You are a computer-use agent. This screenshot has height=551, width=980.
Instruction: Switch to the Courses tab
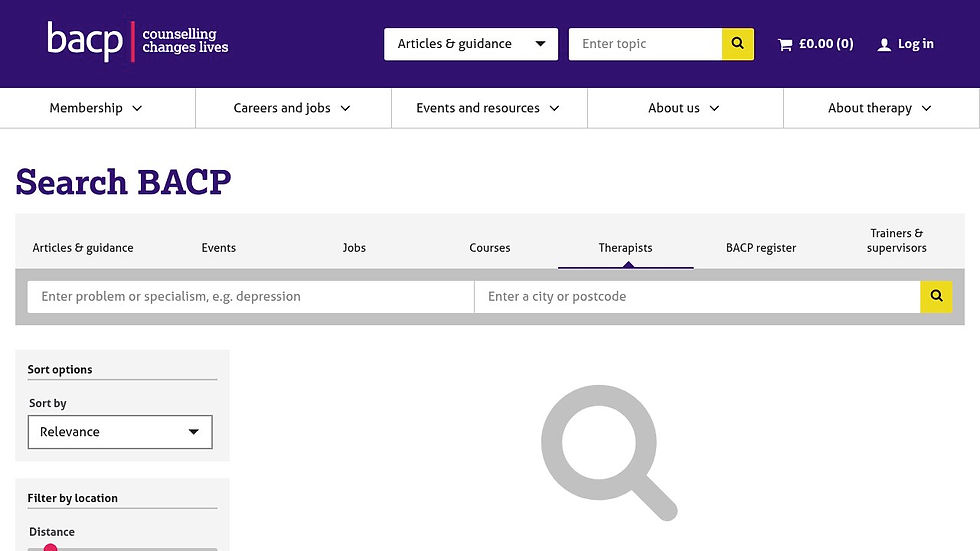click(490, 247)
